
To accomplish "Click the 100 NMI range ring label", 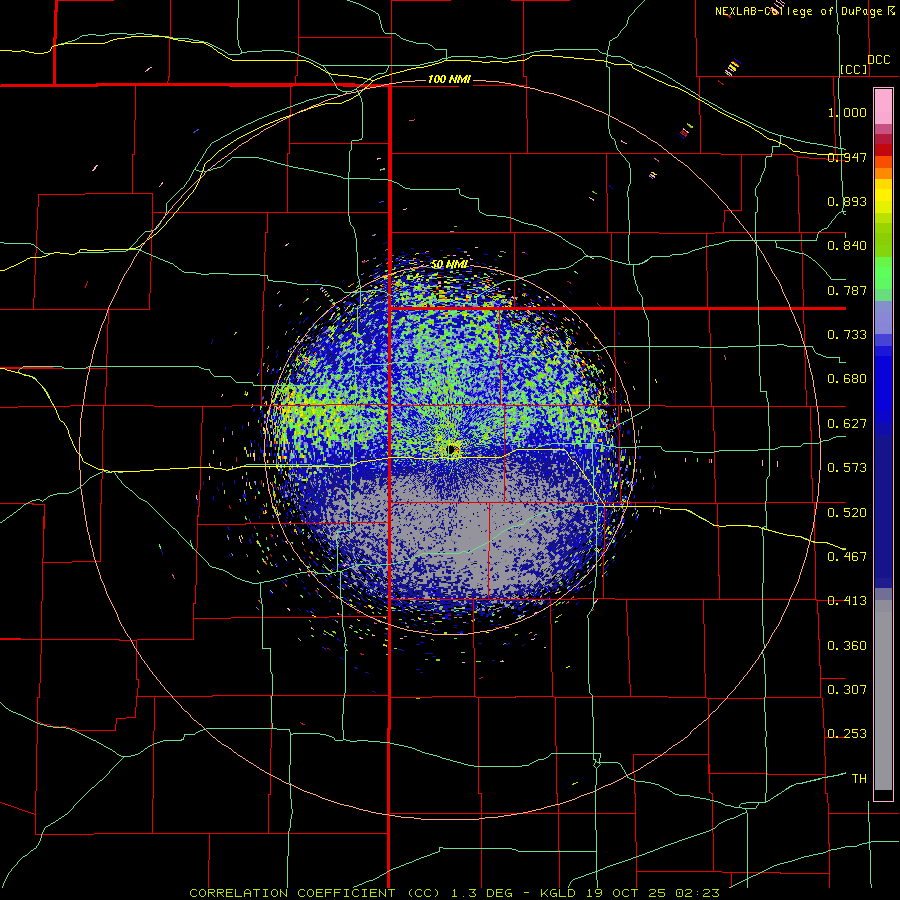I will click(449, 79).
